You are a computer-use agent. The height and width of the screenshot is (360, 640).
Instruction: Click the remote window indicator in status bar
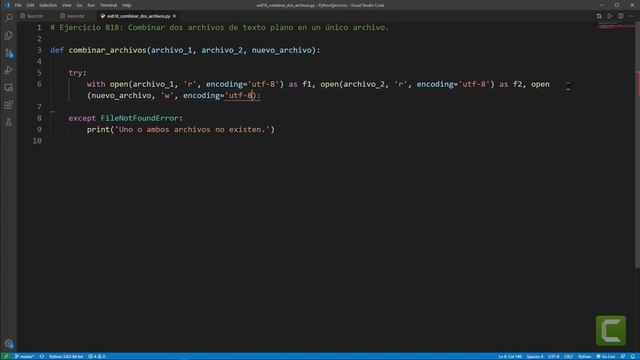(x=6, y=356)
